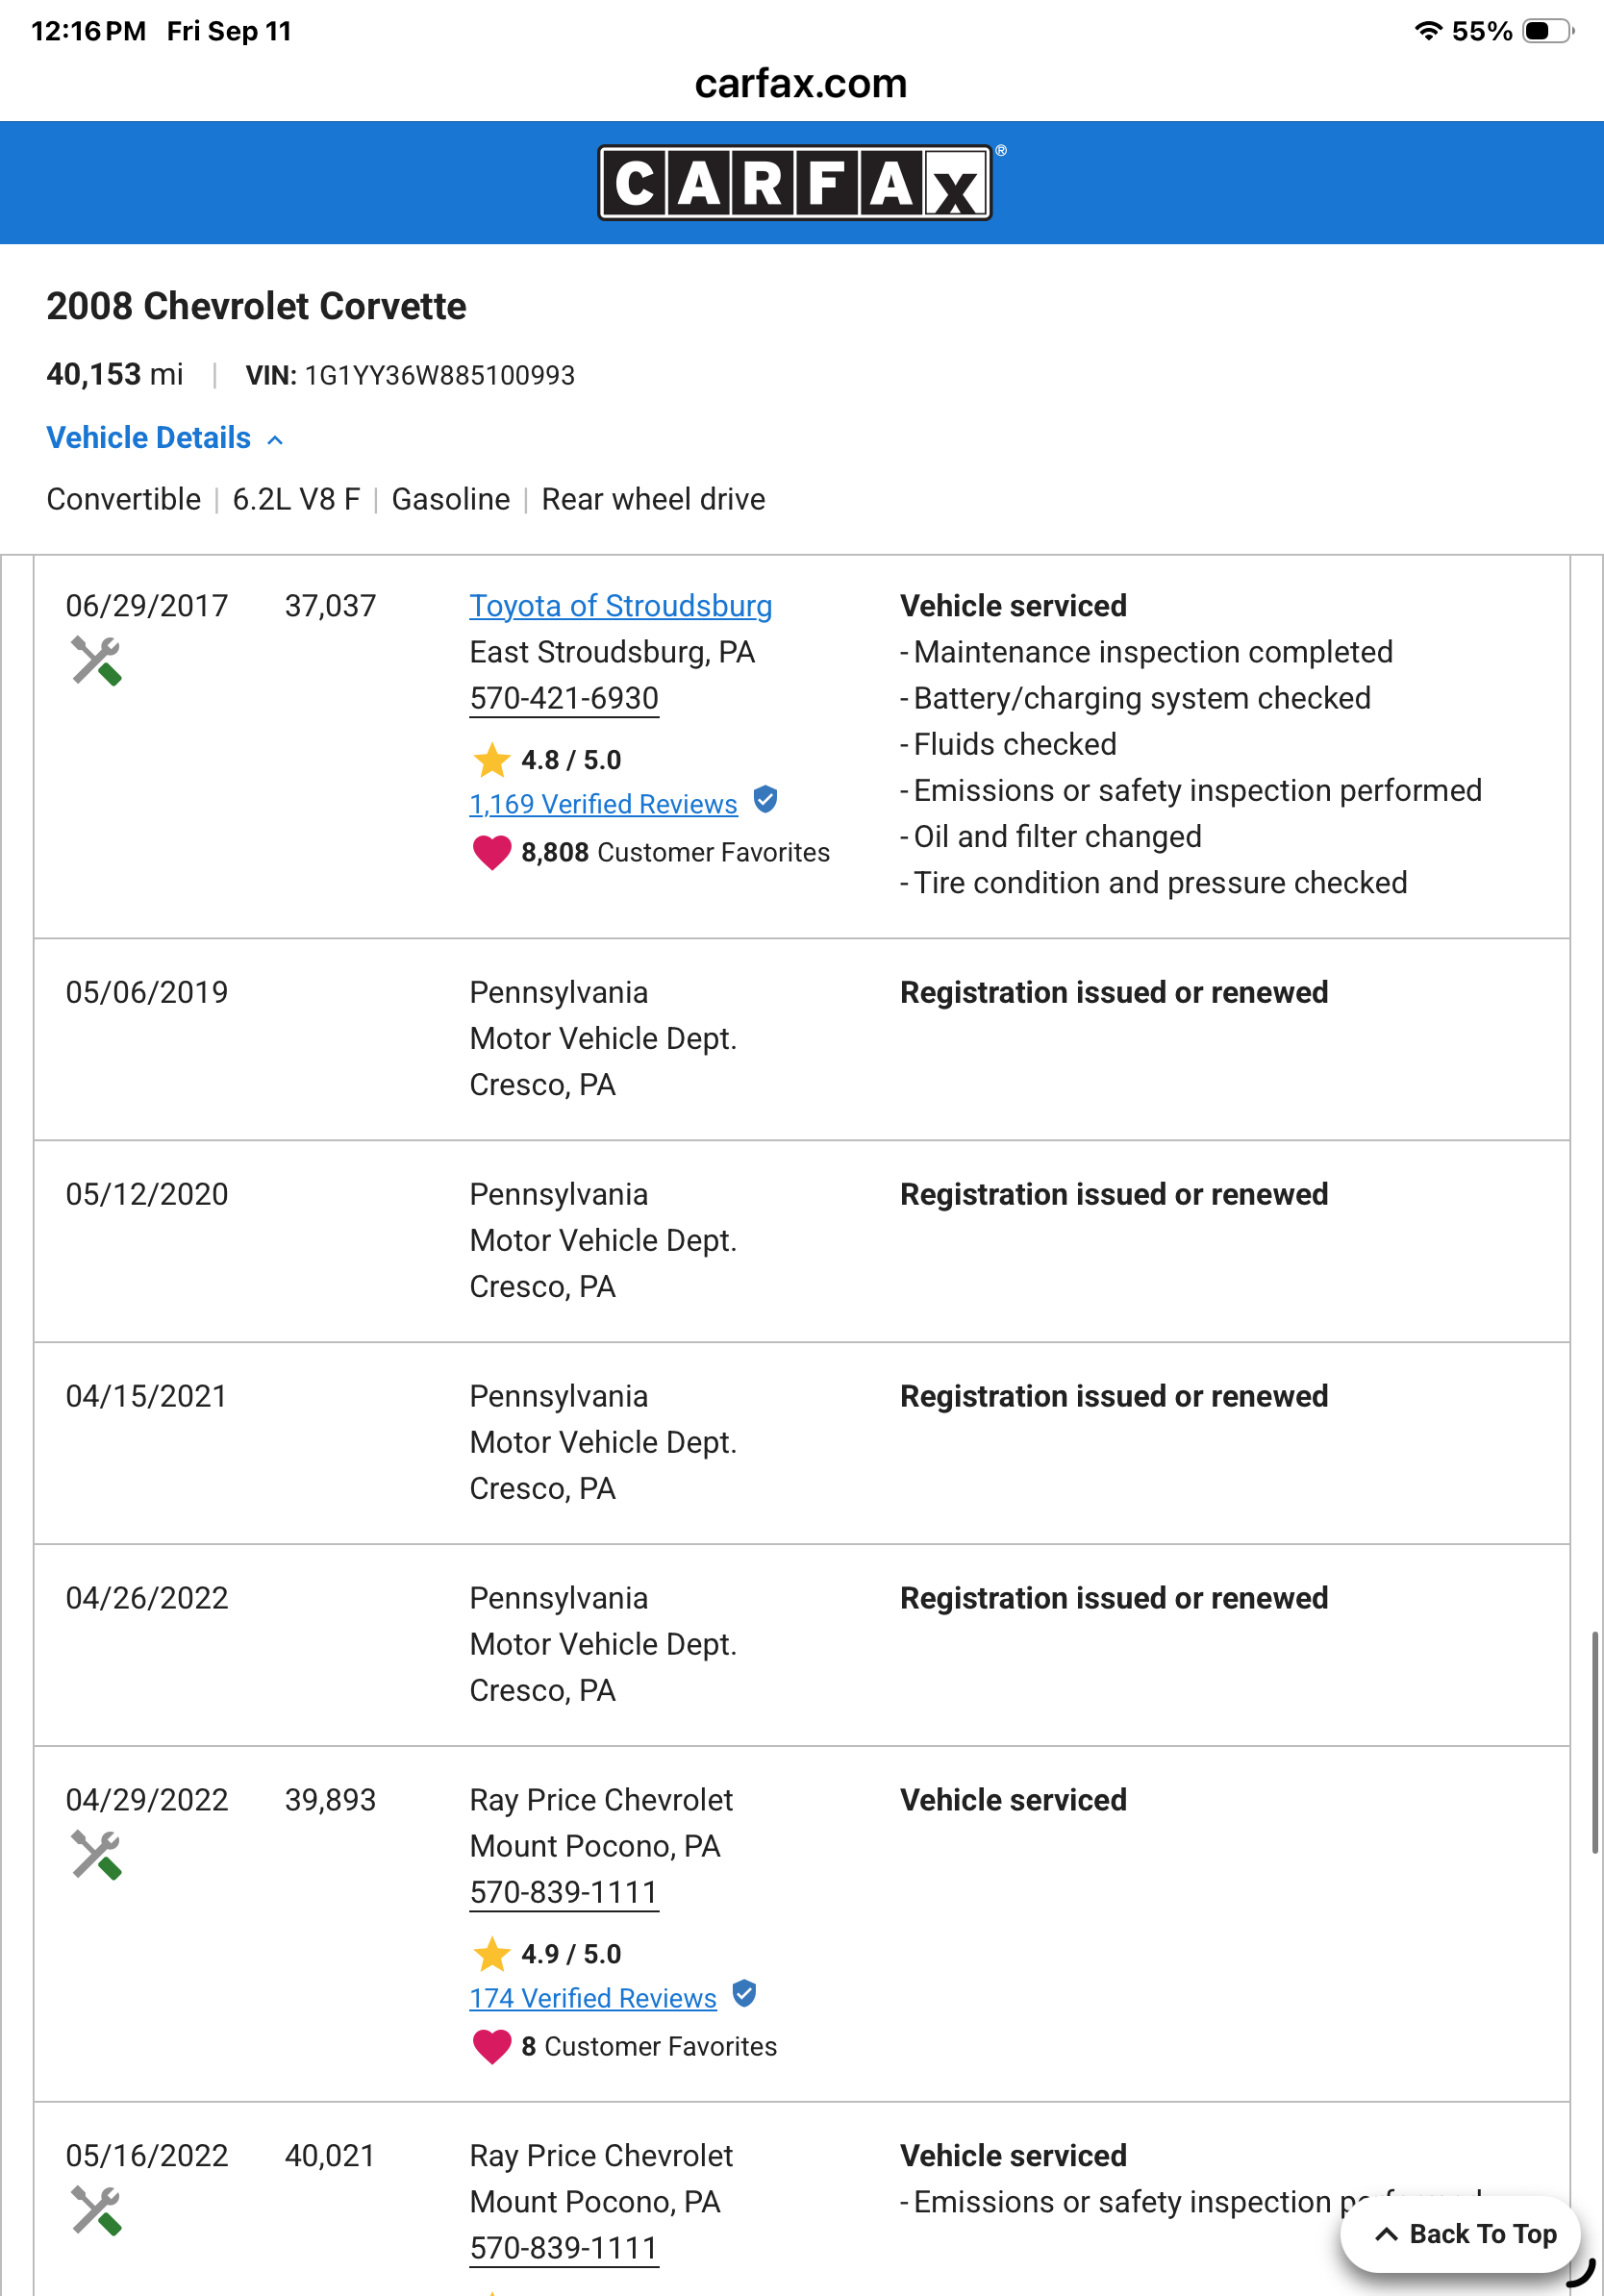Click the star icon next to 4.9 / 5.0
The image size is (1604, 2296).
492,1954
